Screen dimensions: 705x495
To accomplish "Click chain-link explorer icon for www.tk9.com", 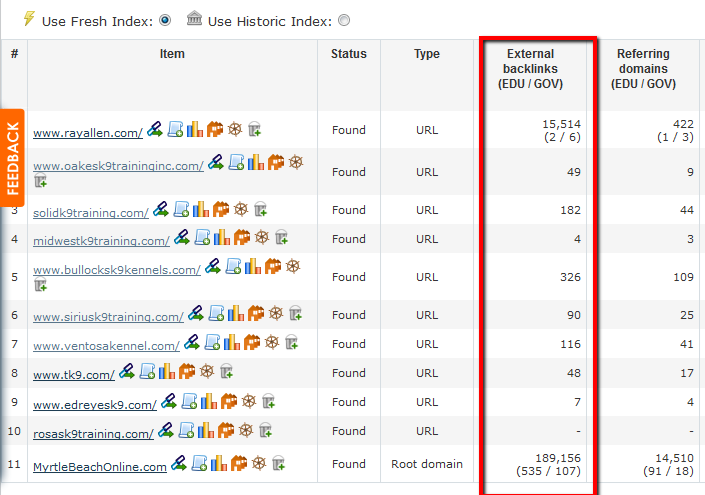I will coord(127,371).
